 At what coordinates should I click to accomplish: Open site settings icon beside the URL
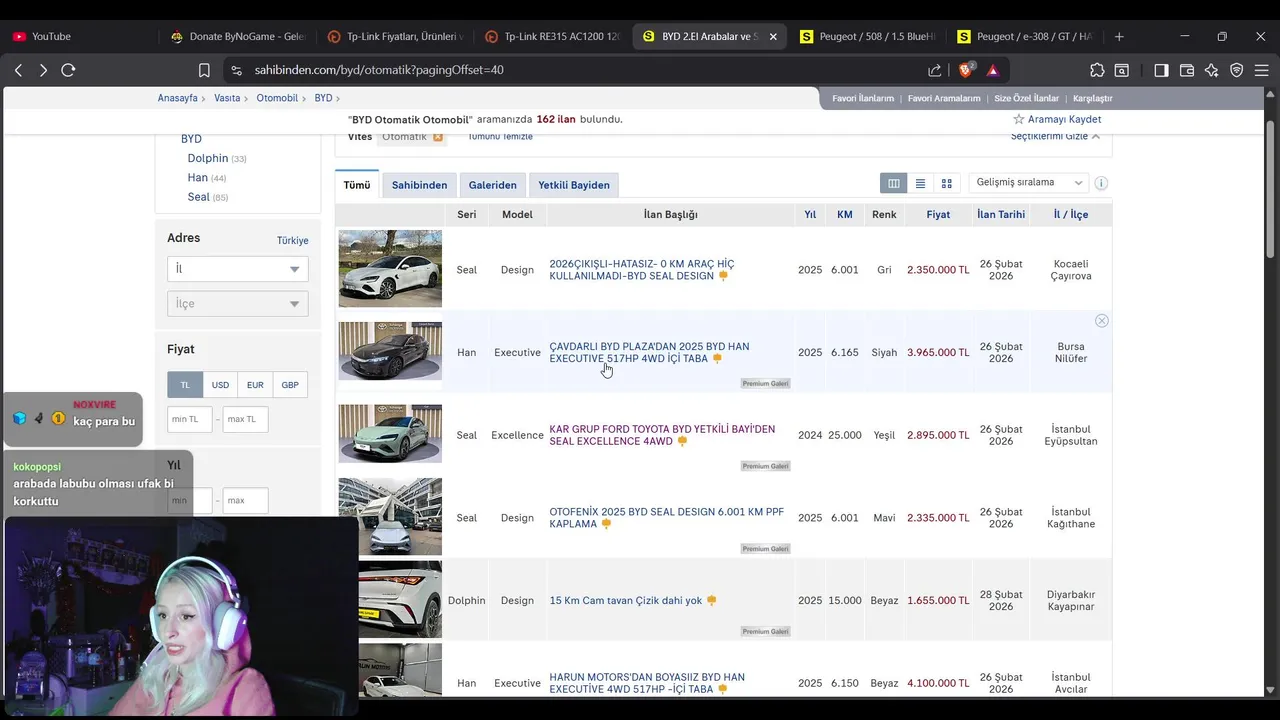pyautogui.click(x=236, y=70)
